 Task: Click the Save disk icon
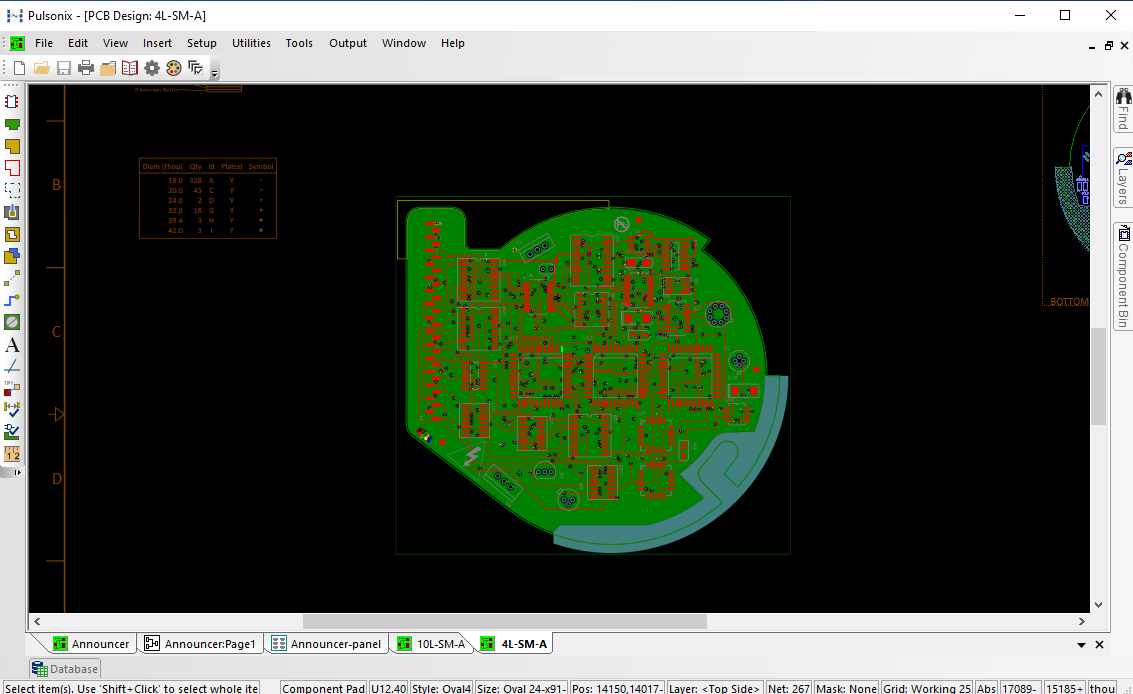pos(64,68)
